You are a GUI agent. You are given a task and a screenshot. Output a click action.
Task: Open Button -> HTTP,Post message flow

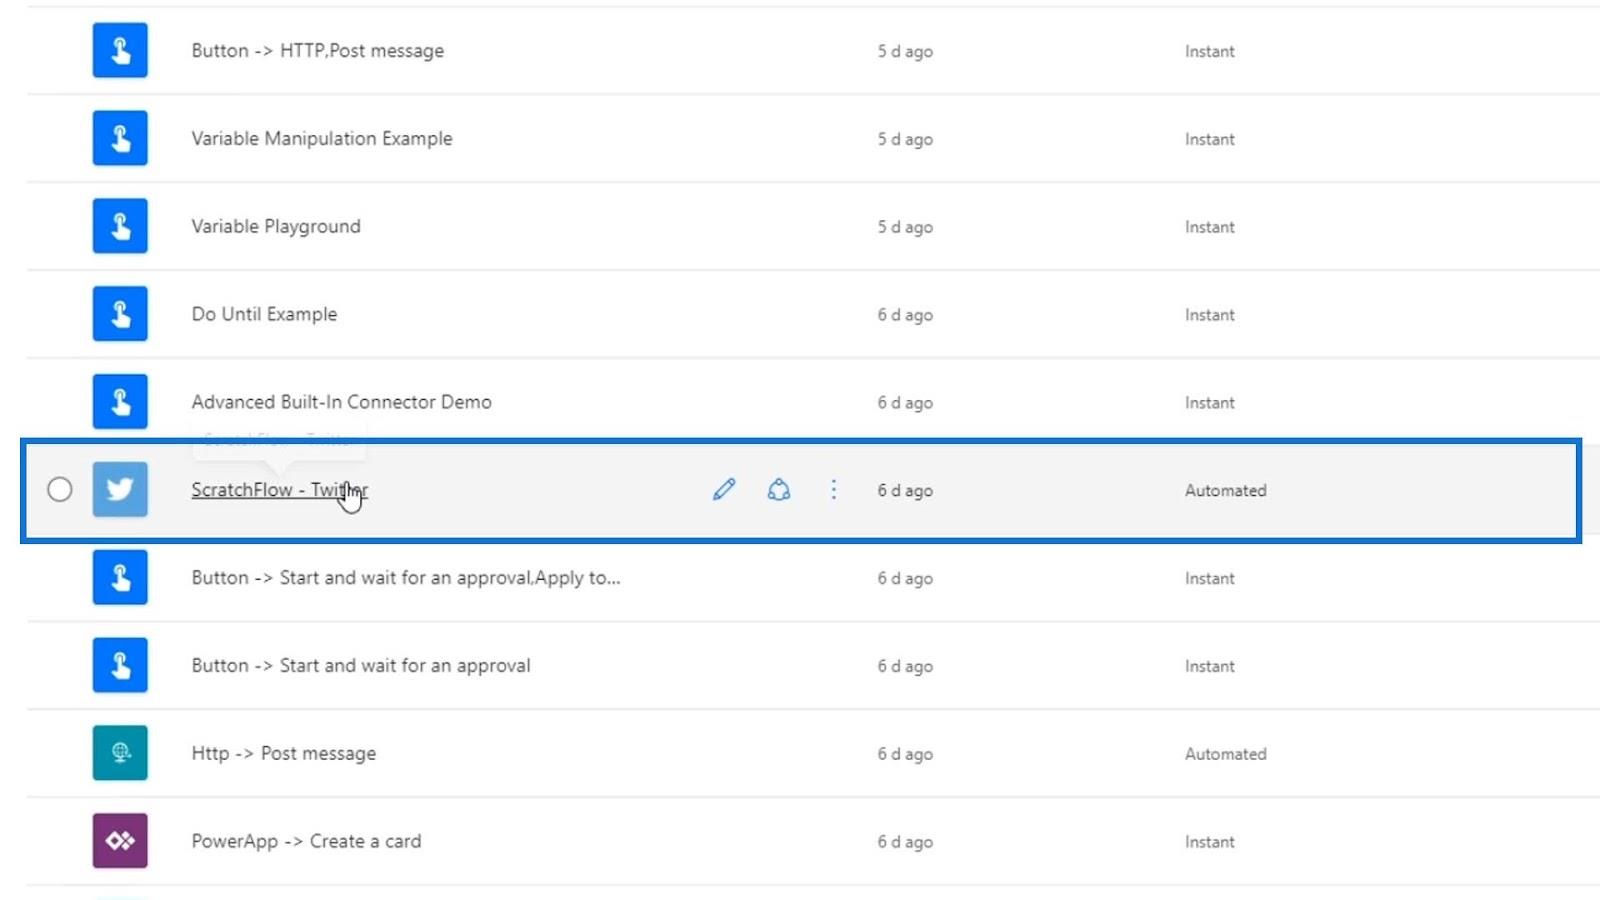(318, 51)
